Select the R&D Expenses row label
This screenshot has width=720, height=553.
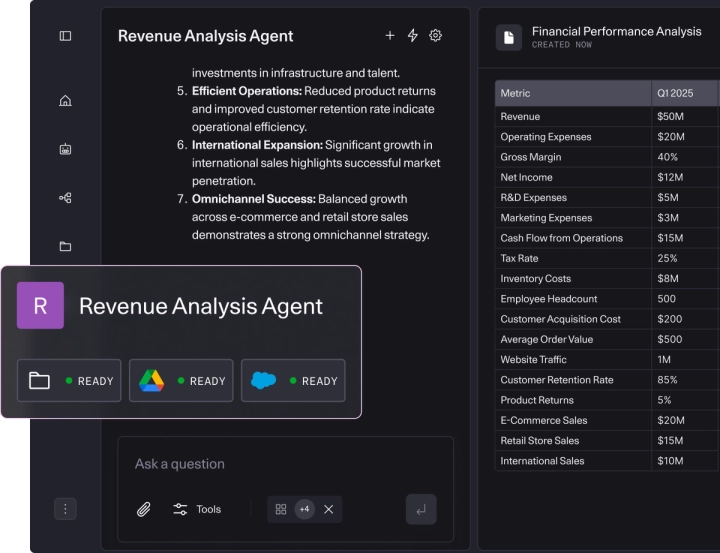click(534, 198)
